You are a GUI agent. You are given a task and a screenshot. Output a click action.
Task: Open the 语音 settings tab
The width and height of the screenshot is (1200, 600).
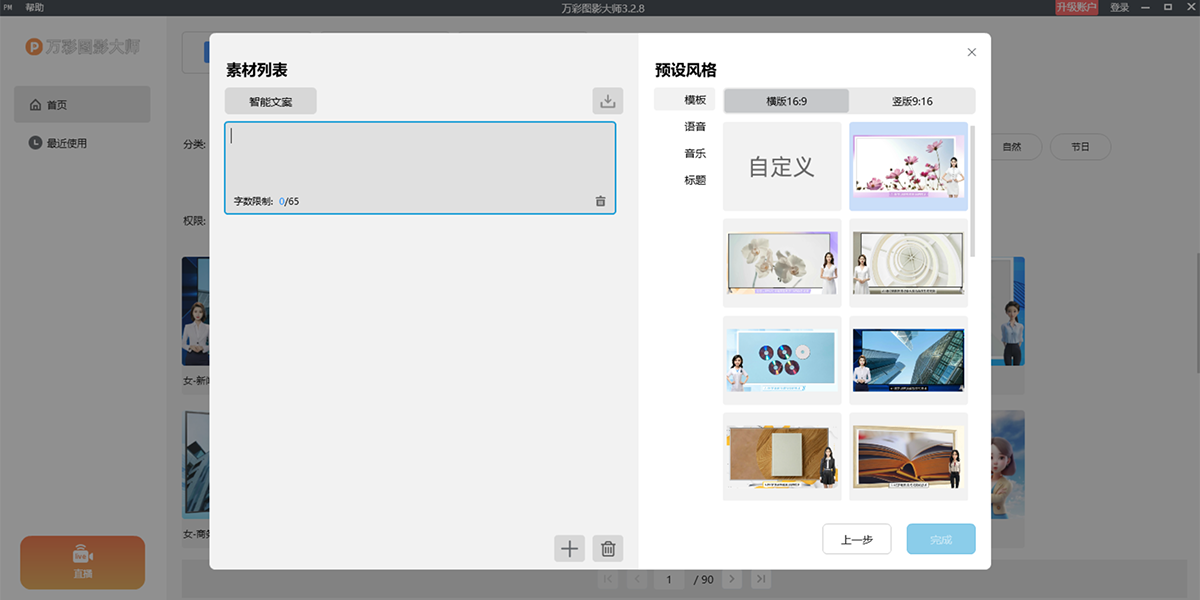point(695,127)
